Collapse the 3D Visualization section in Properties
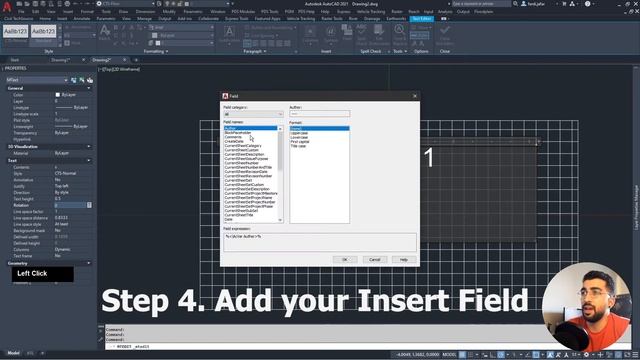Image resolution: width=640 pixels, height=360 pixels. tap(89, 147)
